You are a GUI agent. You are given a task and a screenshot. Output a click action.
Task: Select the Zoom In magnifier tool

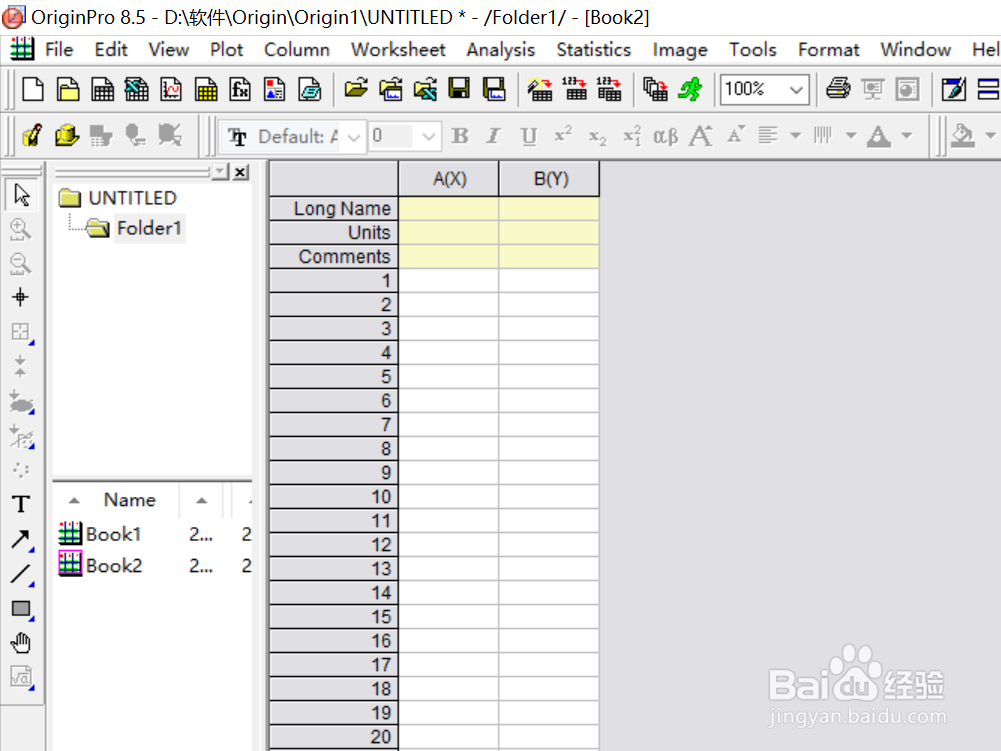click(x=20, y=229)
